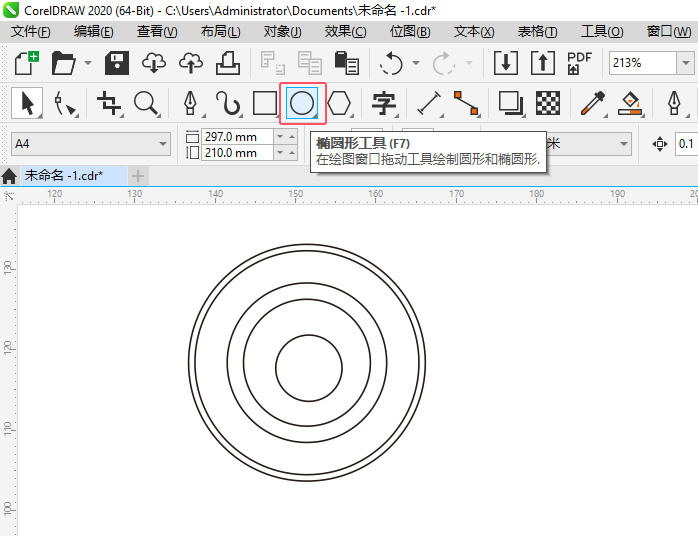
Task: Export with the up-arrow icon
Action: pos(543,63)
